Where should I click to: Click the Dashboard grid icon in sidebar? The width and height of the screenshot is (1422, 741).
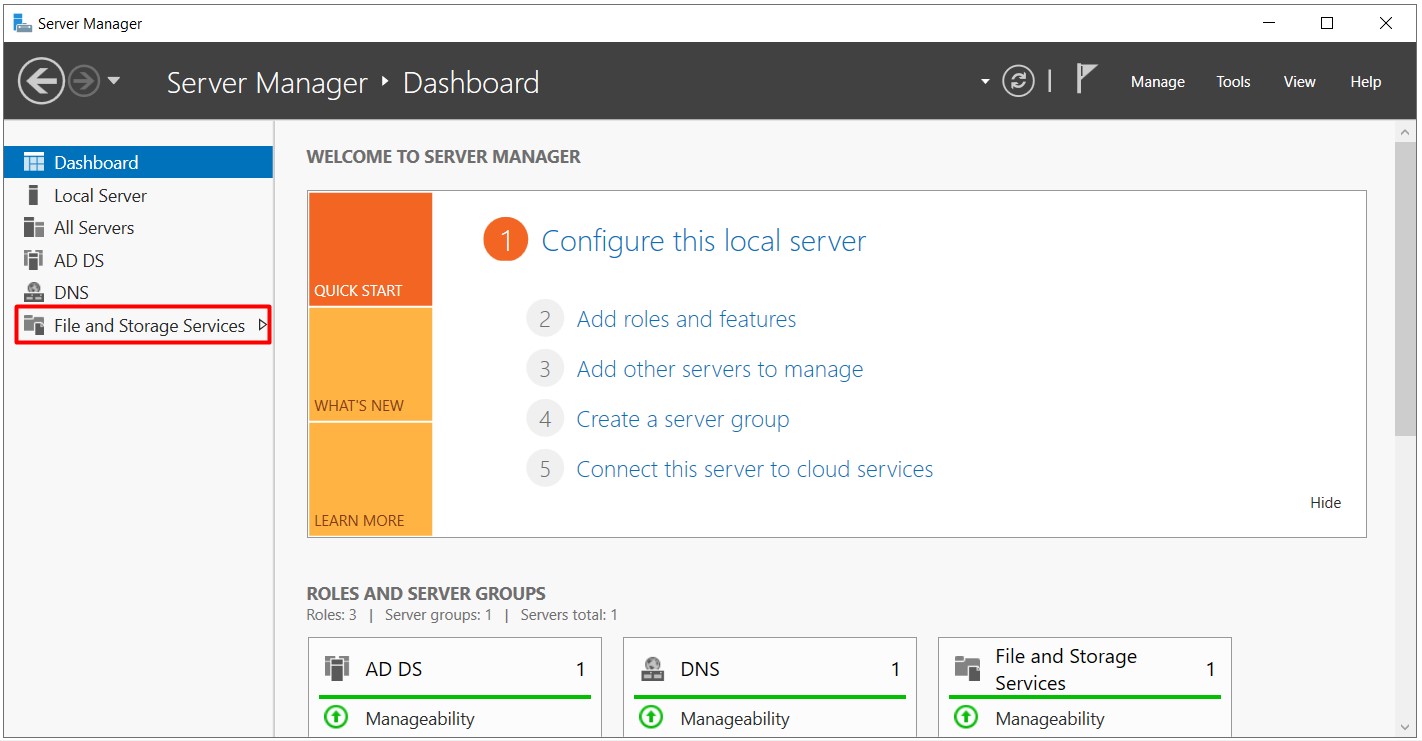click(x=34, y=162)
